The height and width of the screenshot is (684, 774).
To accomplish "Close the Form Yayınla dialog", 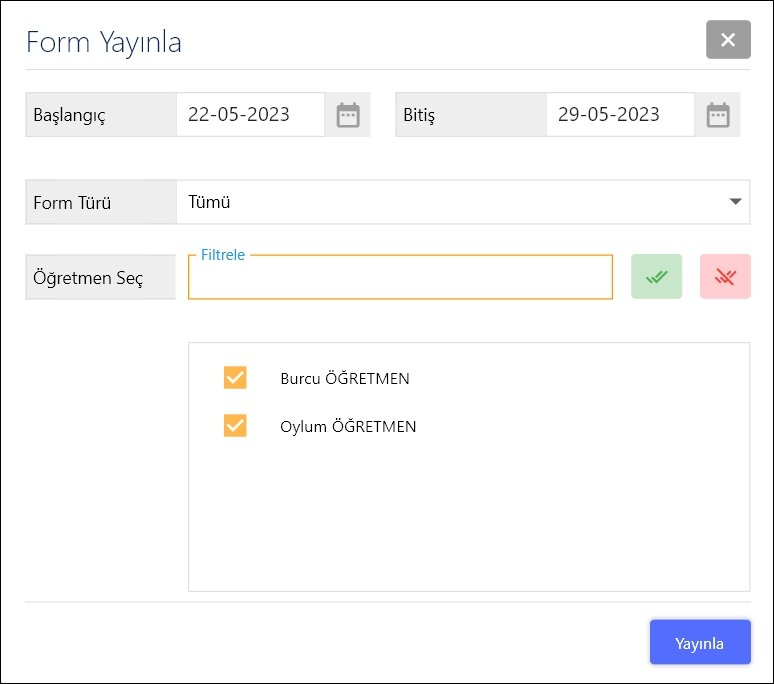I will coord(728,40).
